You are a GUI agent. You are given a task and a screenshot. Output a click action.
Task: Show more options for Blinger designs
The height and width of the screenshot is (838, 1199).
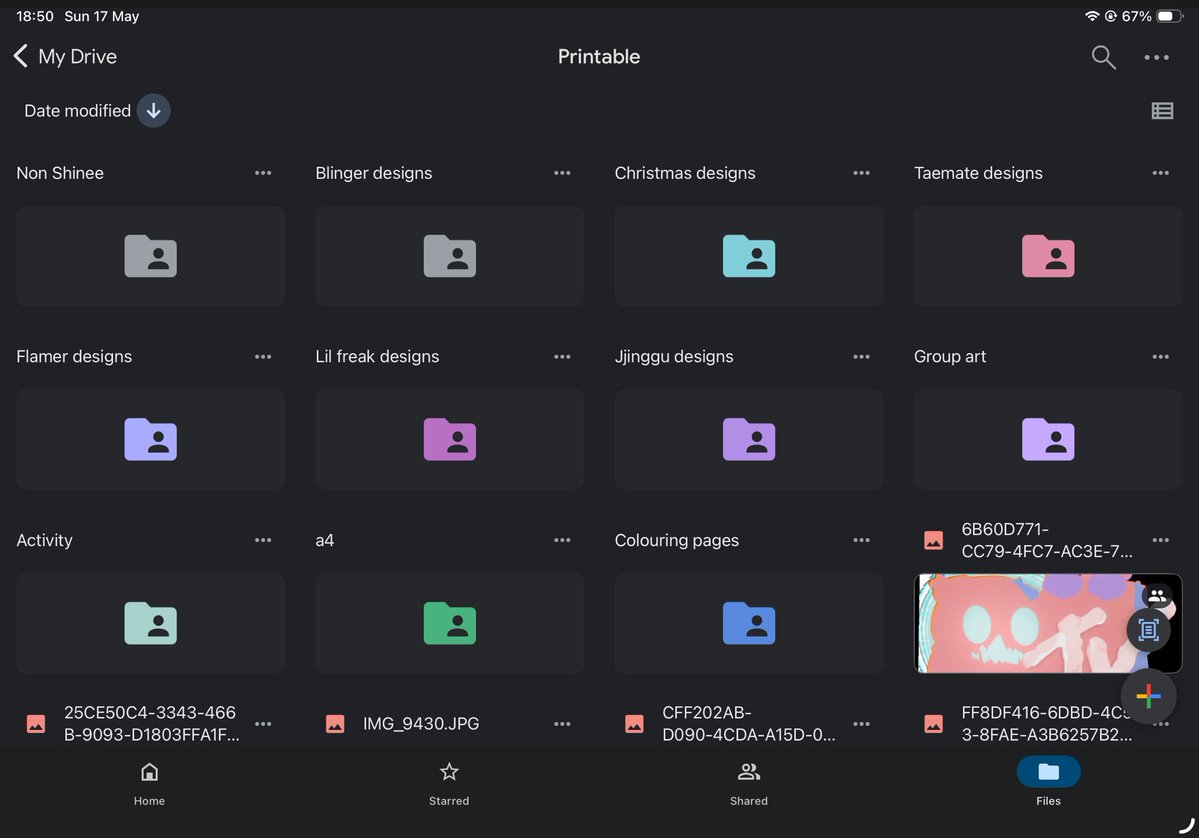pos(562,173)
